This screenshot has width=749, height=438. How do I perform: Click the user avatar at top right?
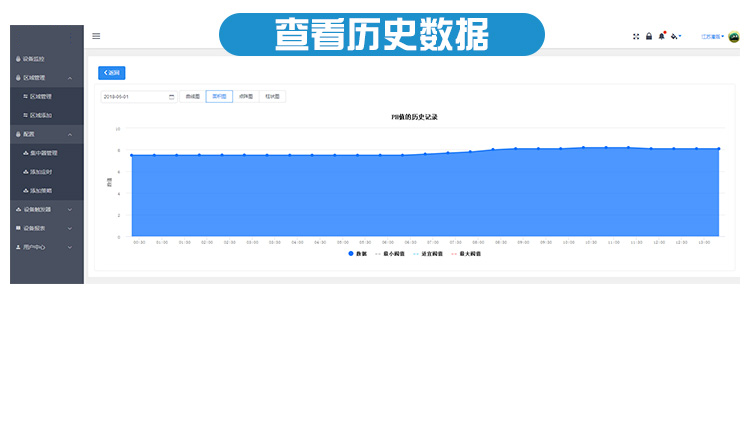pos(733,37)
